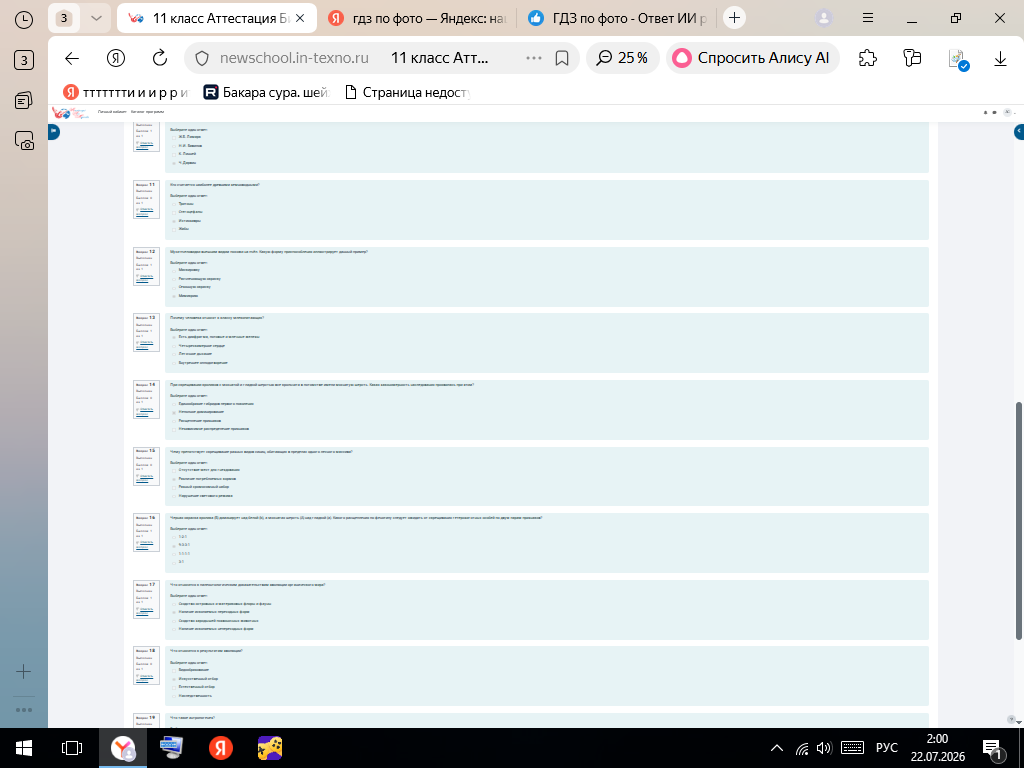Reload the current page
Screen dimensions: 1024x768
point(160,58)
